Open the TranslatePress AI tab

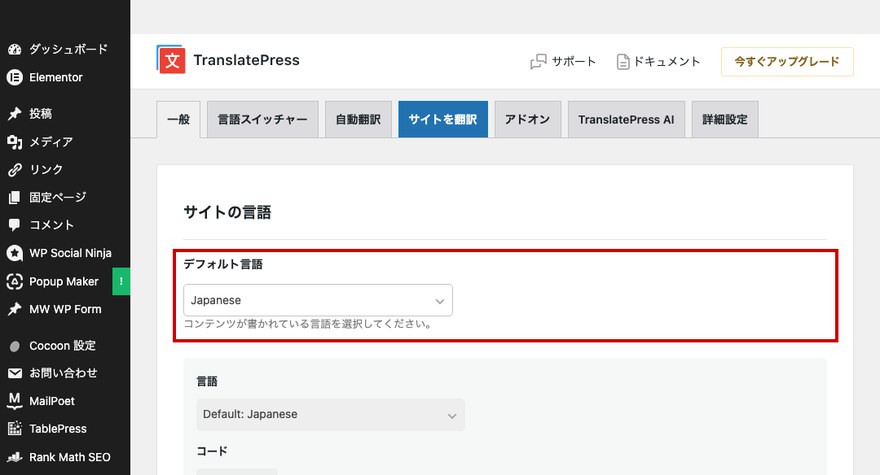point(626,119)
